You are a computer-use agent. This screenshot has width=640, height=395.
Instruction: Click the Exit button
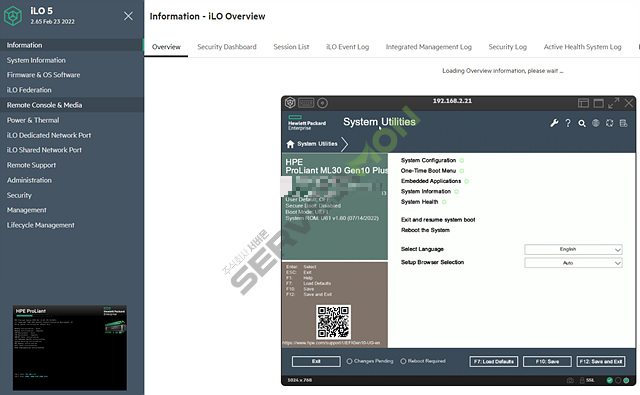pyautogui.click(x=316, y=361)
